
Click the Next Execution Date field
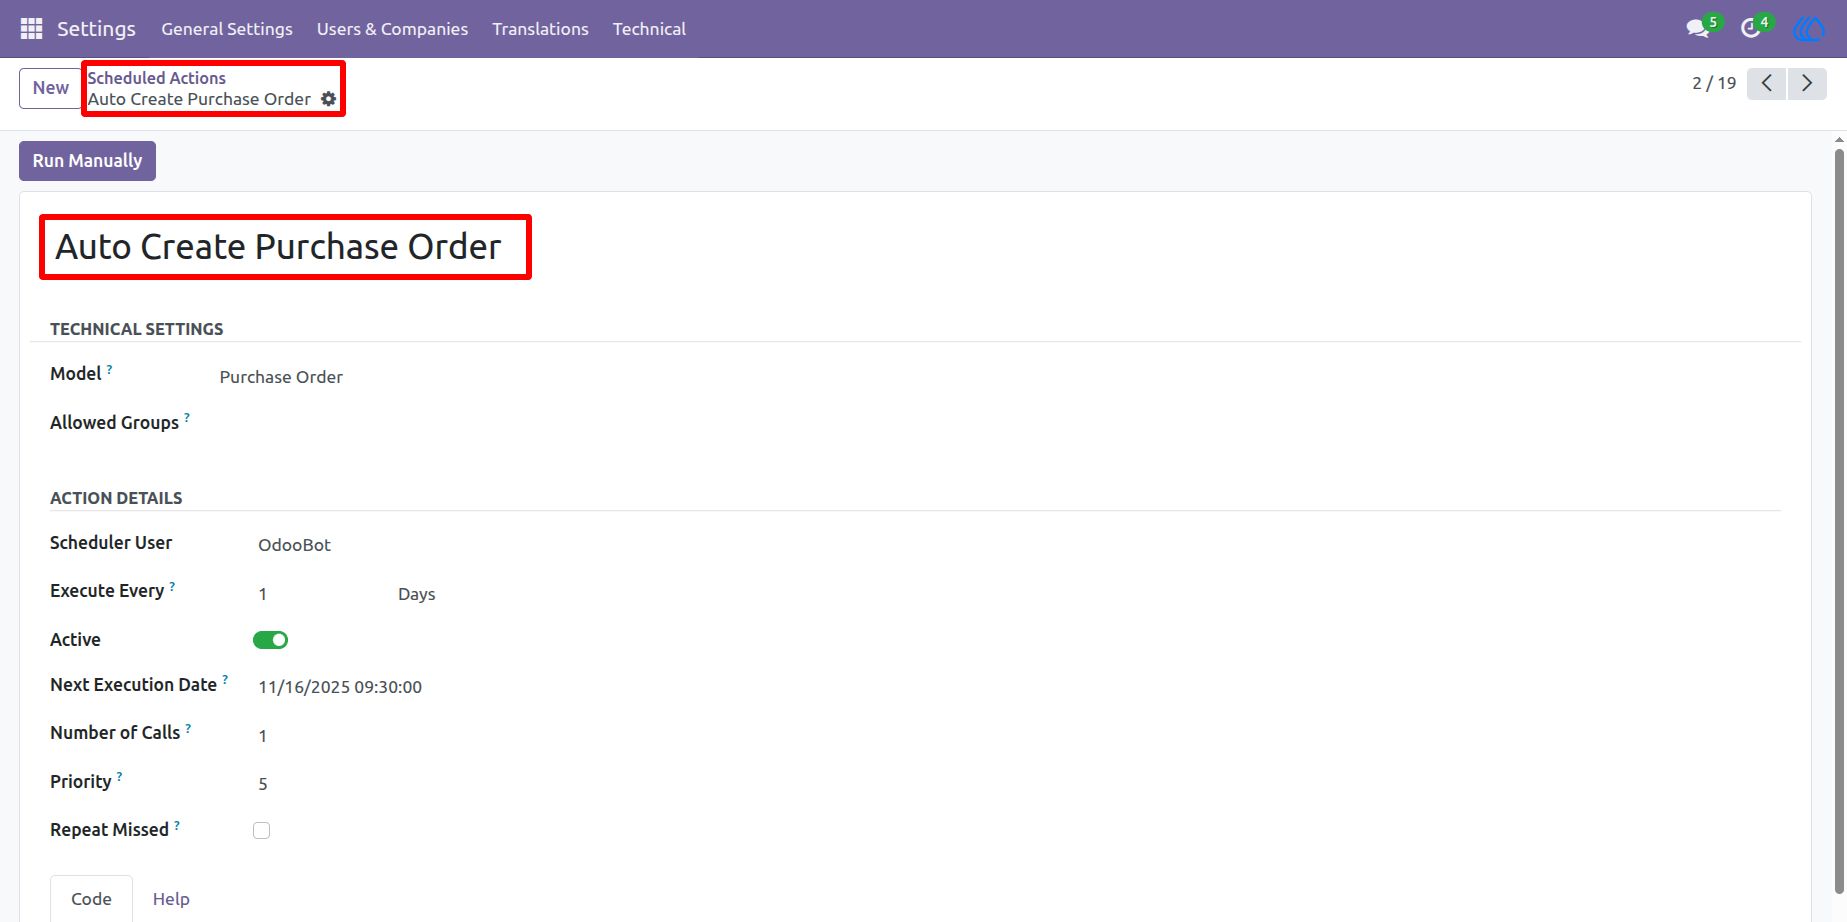pos(340,687)
